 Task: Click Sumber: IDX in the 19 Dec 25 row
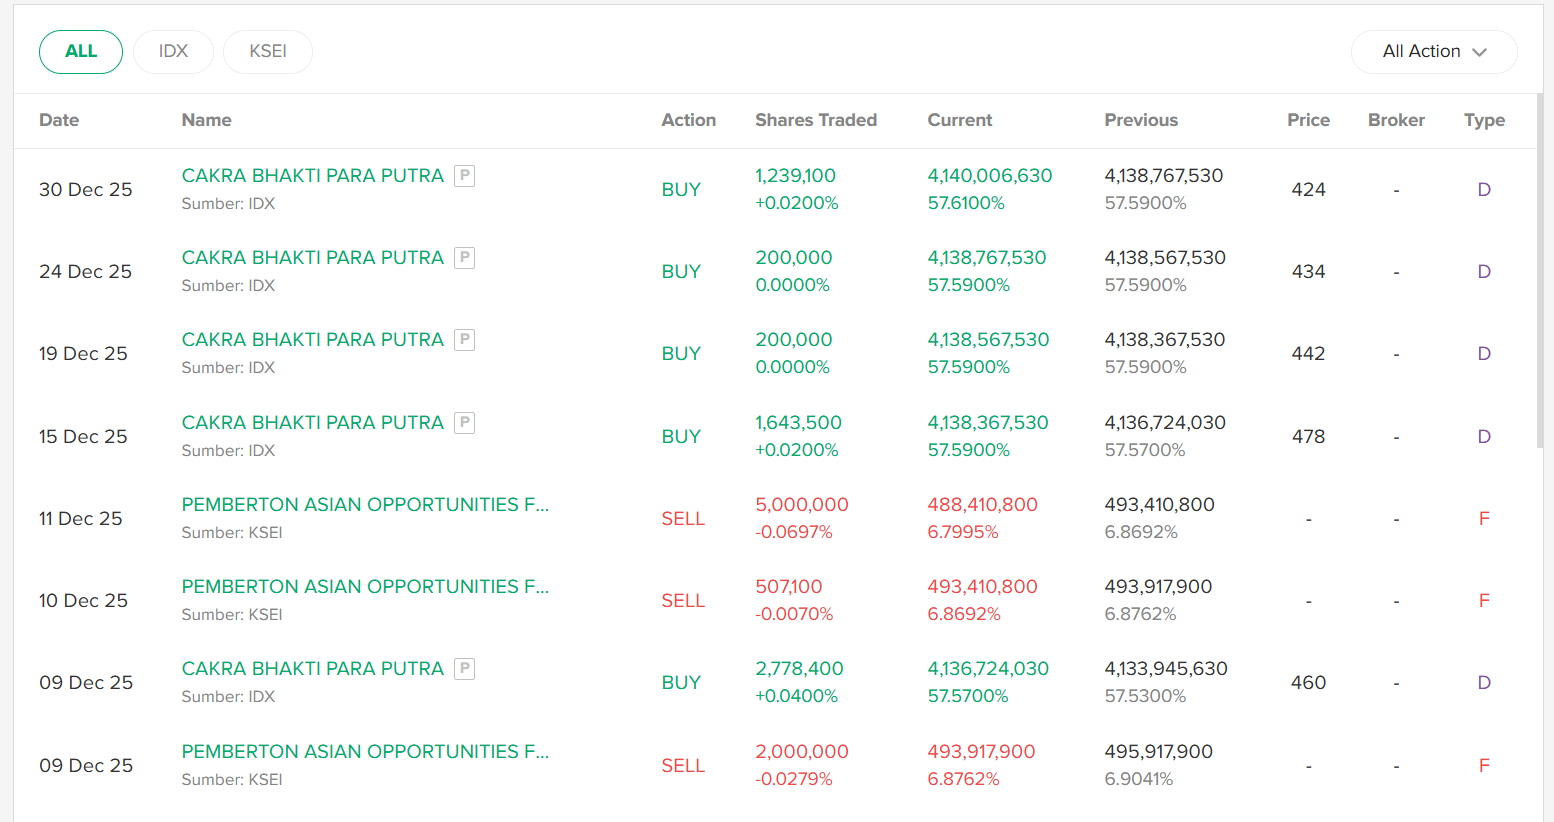tap(228, 368)
